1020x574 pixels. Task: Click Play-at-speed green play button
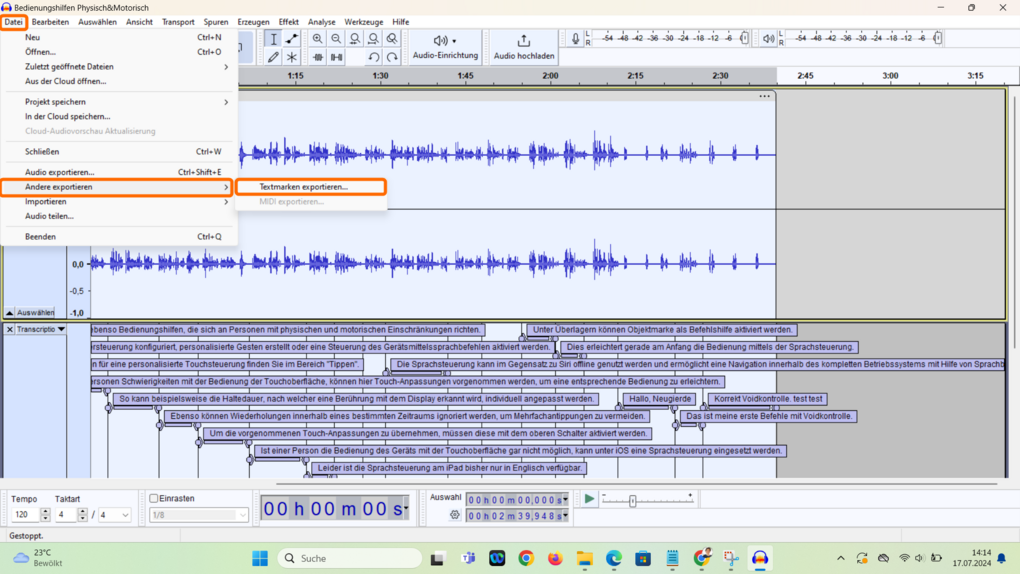(589, 499)
